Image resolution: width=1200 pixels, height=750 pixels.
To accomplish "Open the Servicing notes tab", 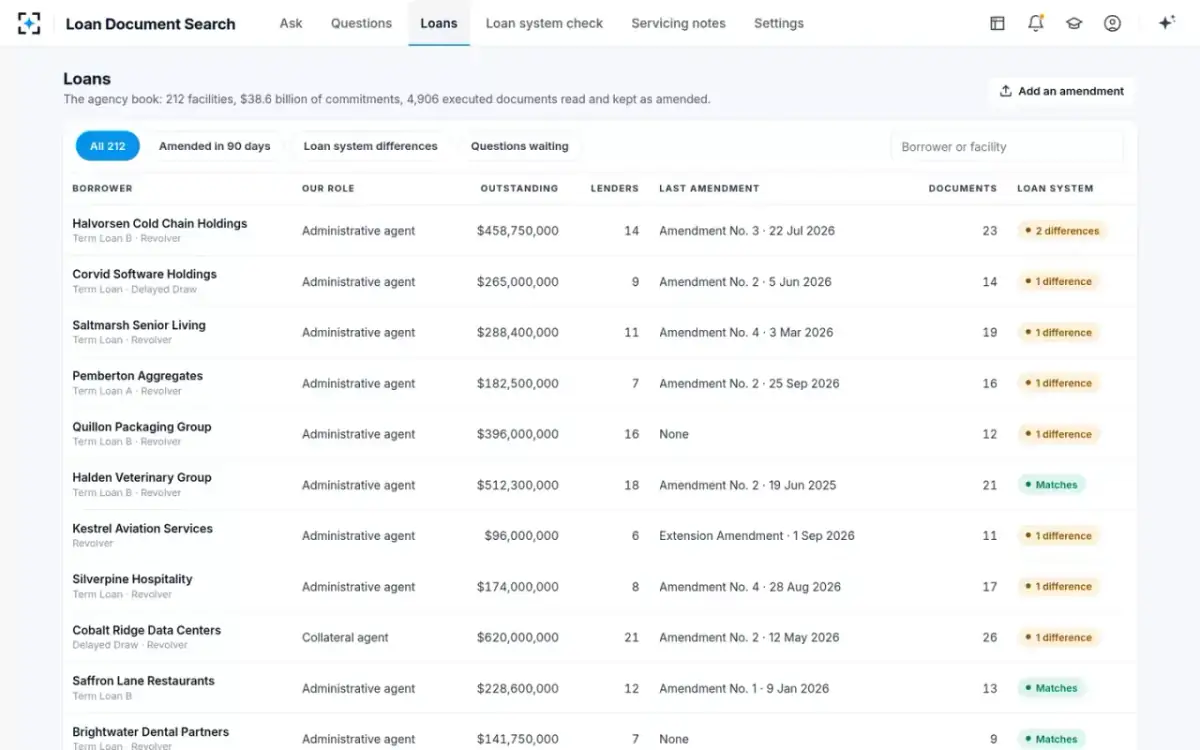I will (678, 23).
